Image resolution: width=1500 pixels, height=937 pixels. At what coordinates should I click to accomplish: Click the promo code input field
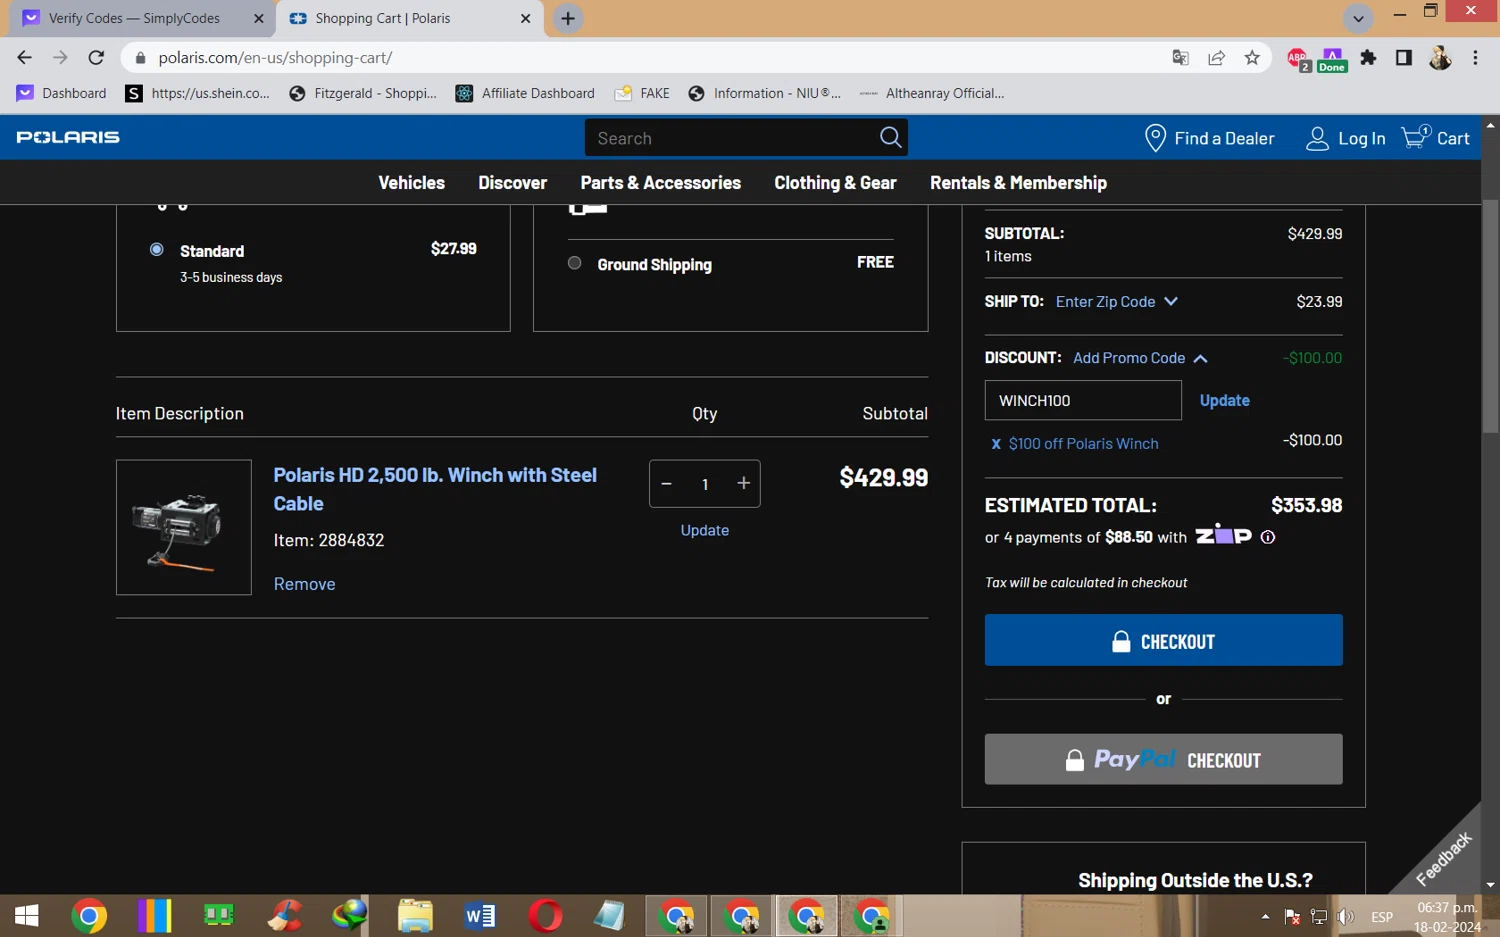(x=1083, y=400)
